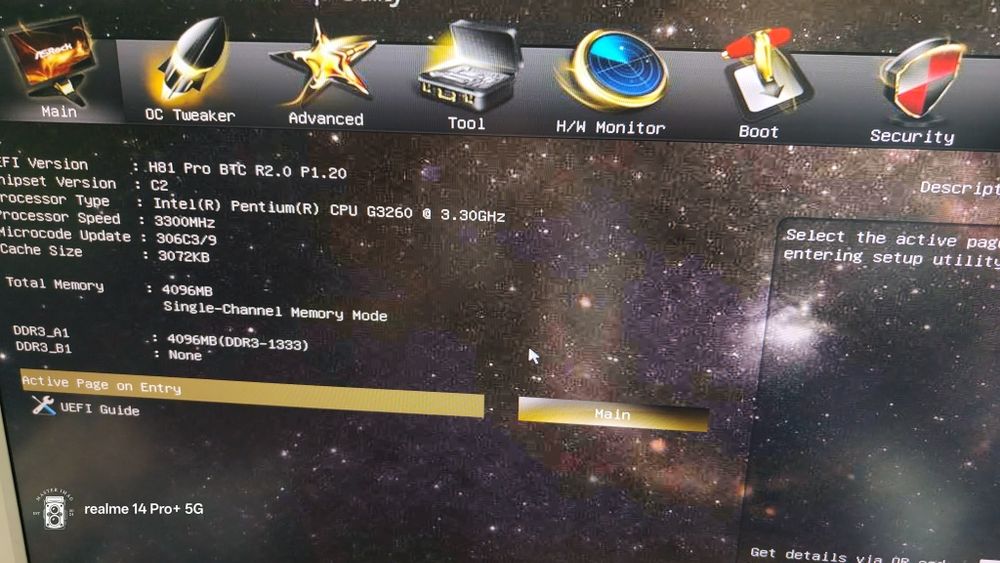Image resolution: width=1000 pixels, height=563 pixels.
Task: Switch to the Security tab label
Action: point(912,136)
